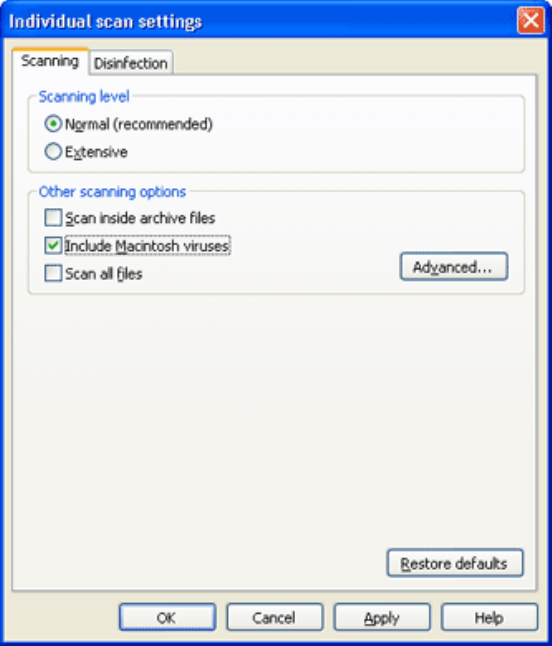Close the dialog with the red X
This screenshot has height=646, width=552.
click(x=531, y=20)
